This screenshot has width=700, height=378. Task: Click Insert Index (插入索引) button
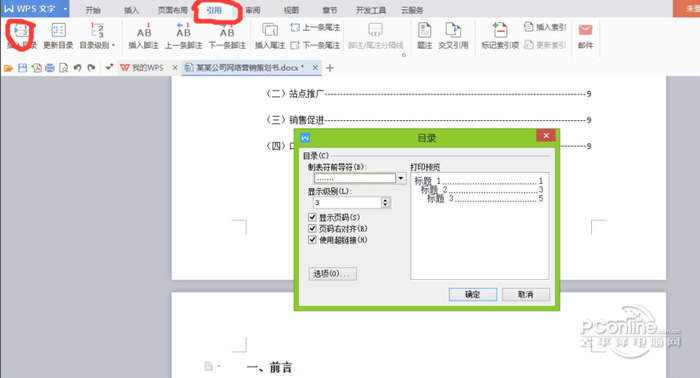click(x=545, y=27)
